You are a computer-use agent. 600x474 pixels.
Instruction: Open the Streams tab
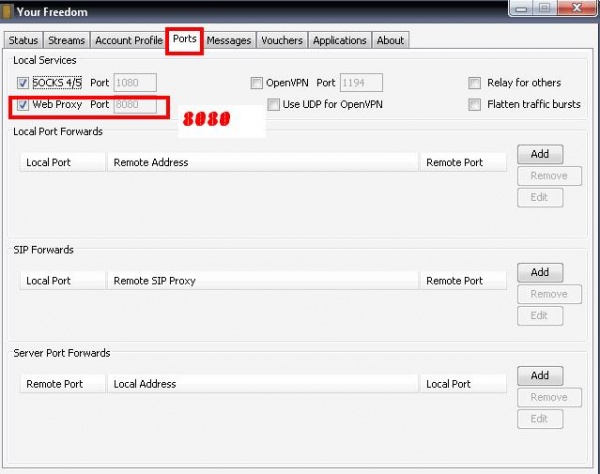[x=67, y=40]
